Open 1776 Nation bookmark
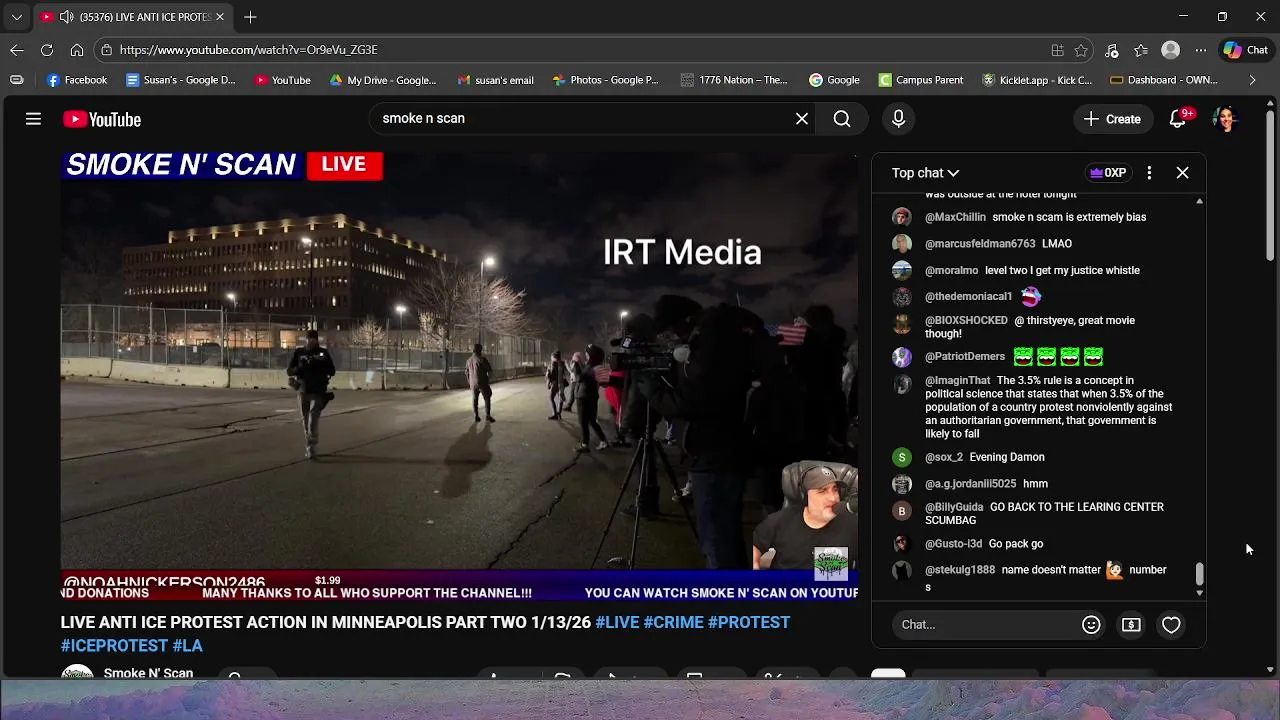The width and height of the screenshot is (1280, 720). click(734, 80)
